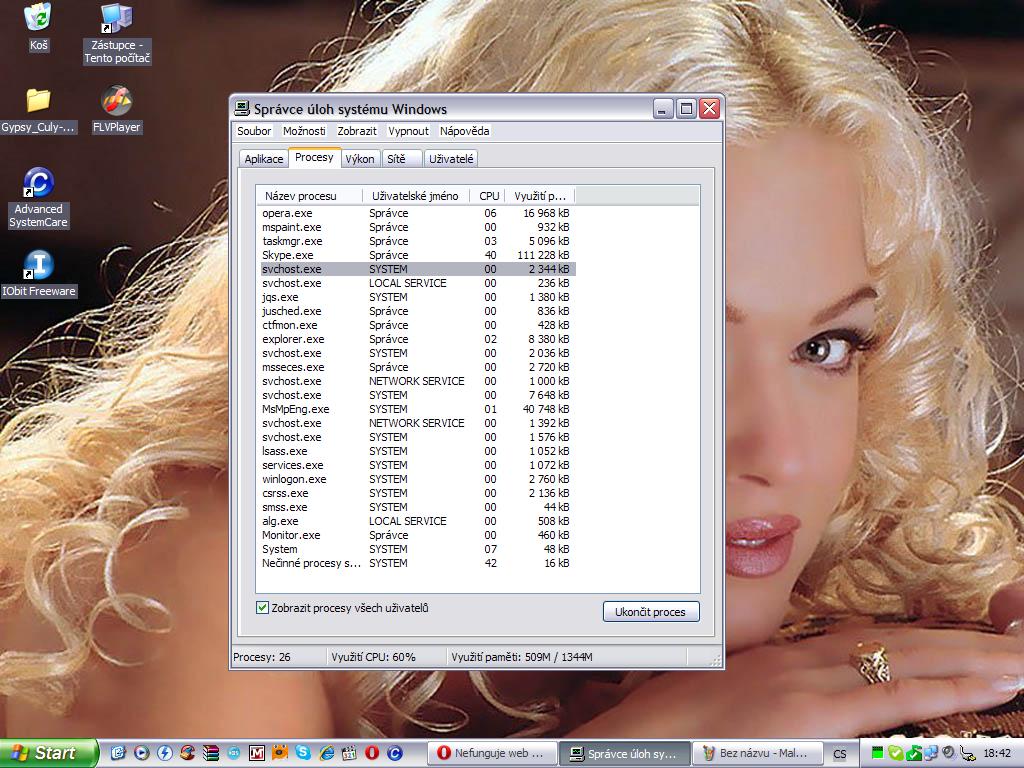Open the Gypsy_Culy folder on desktop
1024x768 pixels.
pyautogui.click(x=38, y=102)
